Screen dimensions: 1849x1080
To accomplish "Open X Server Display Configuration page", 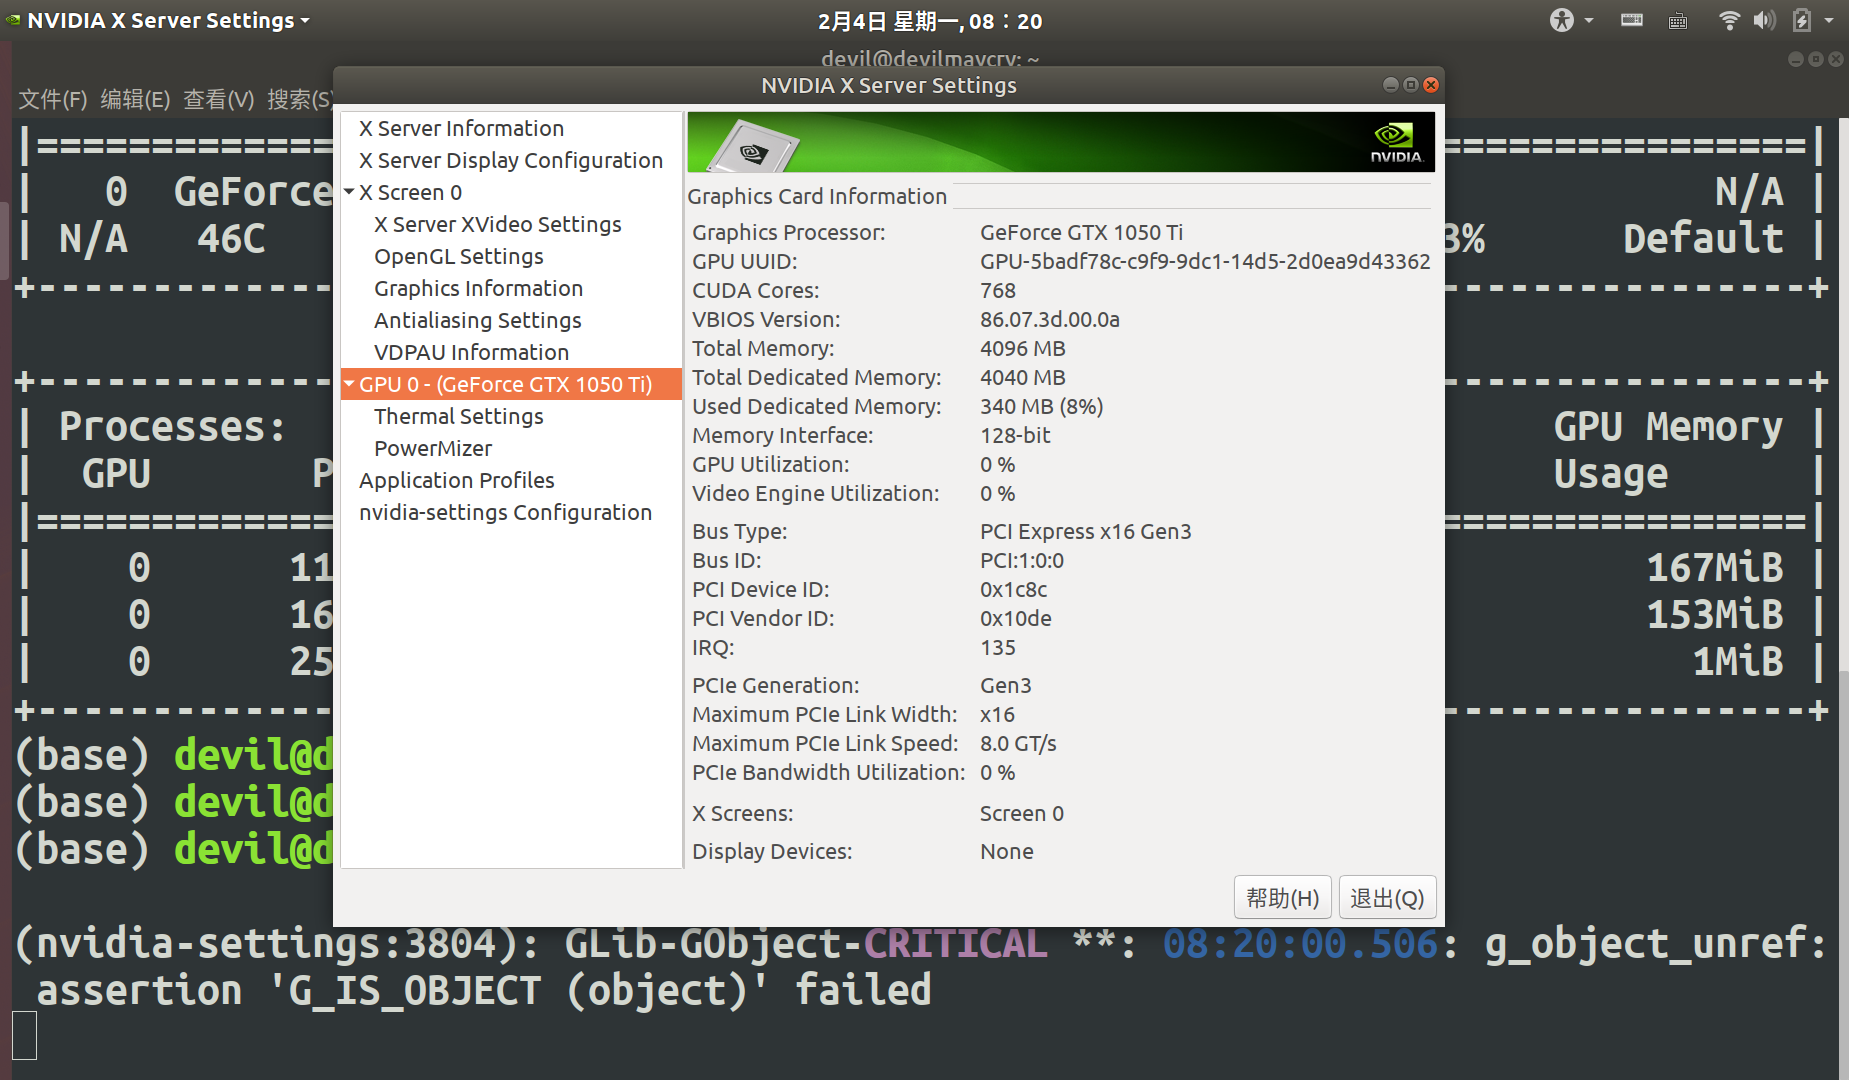I will click(511, 160).
